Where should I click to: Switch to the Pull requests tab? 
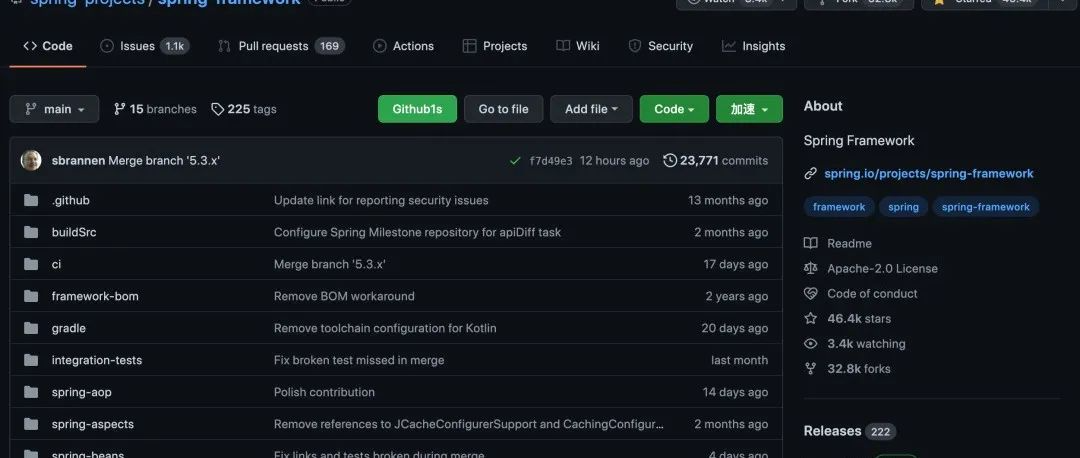click(281, 46)
